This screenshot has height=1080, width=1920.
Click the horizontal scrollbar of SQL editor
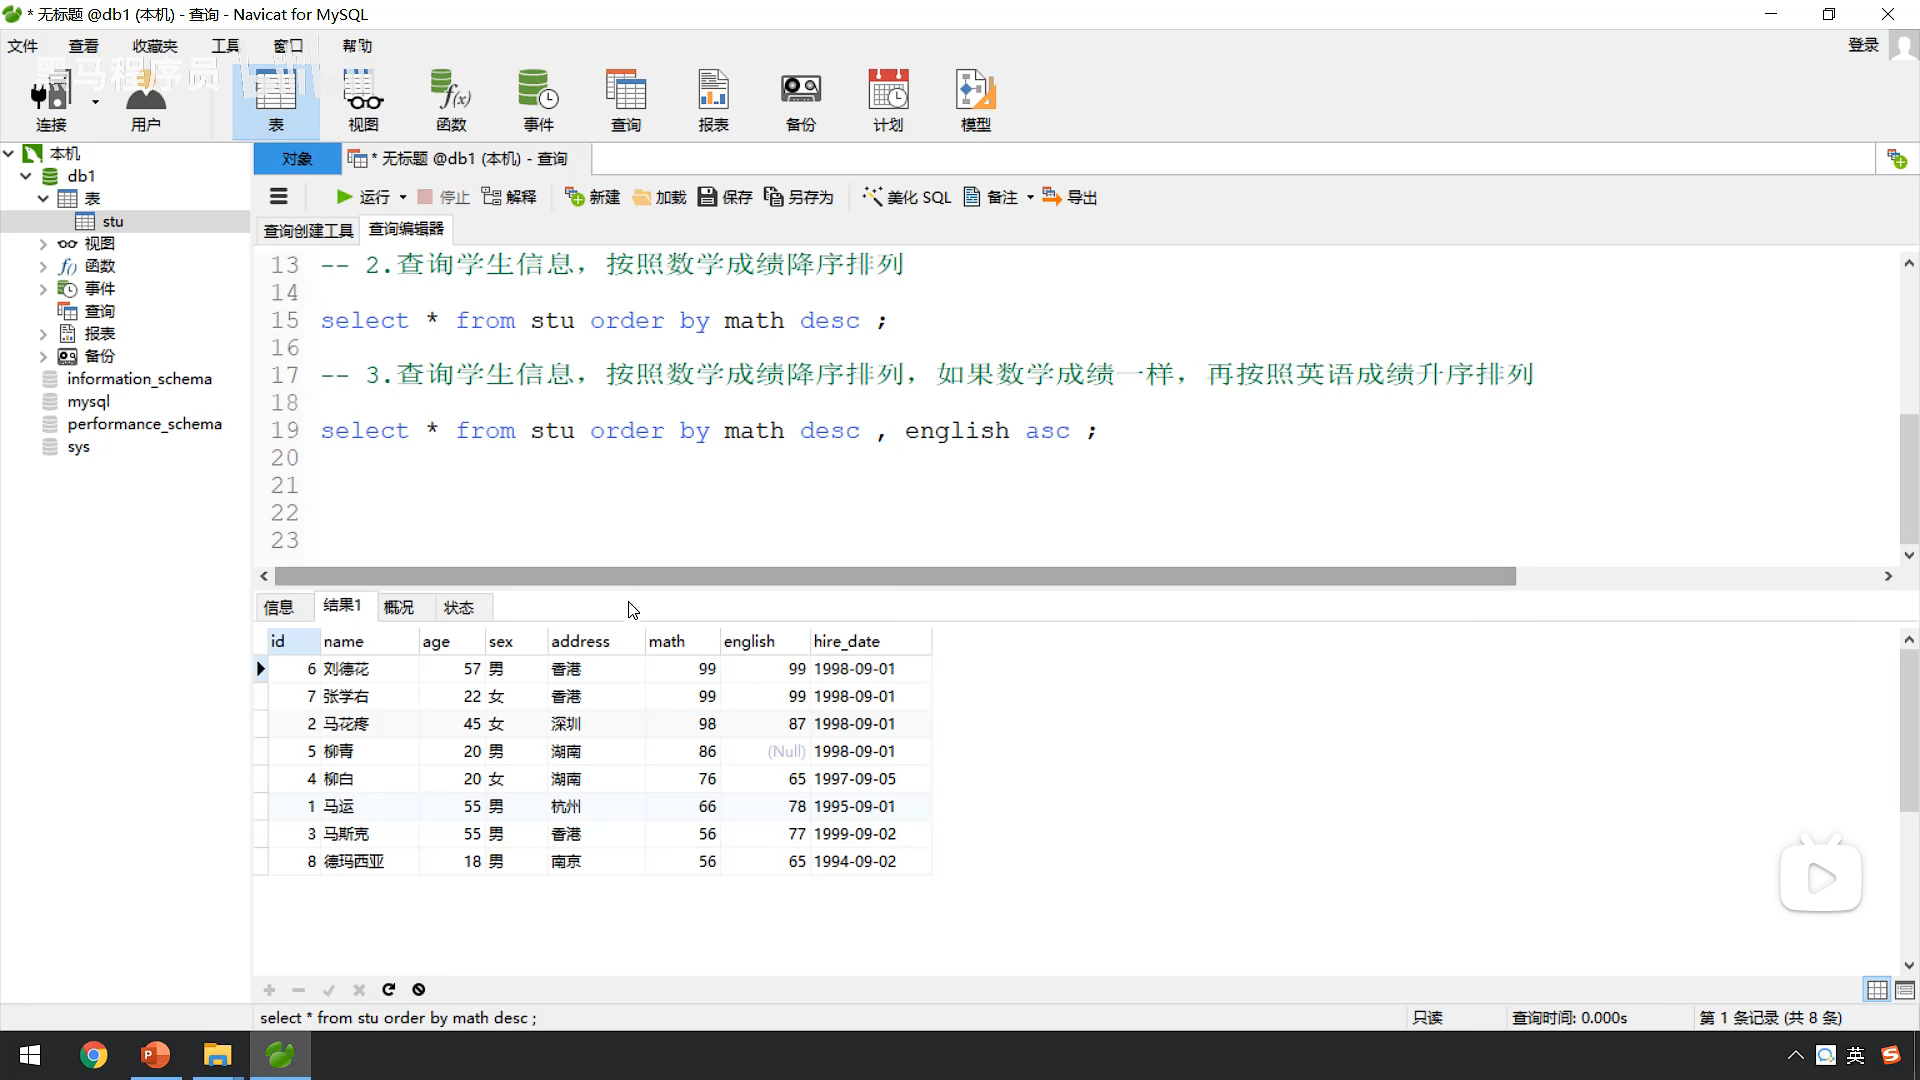click(895, 576)
